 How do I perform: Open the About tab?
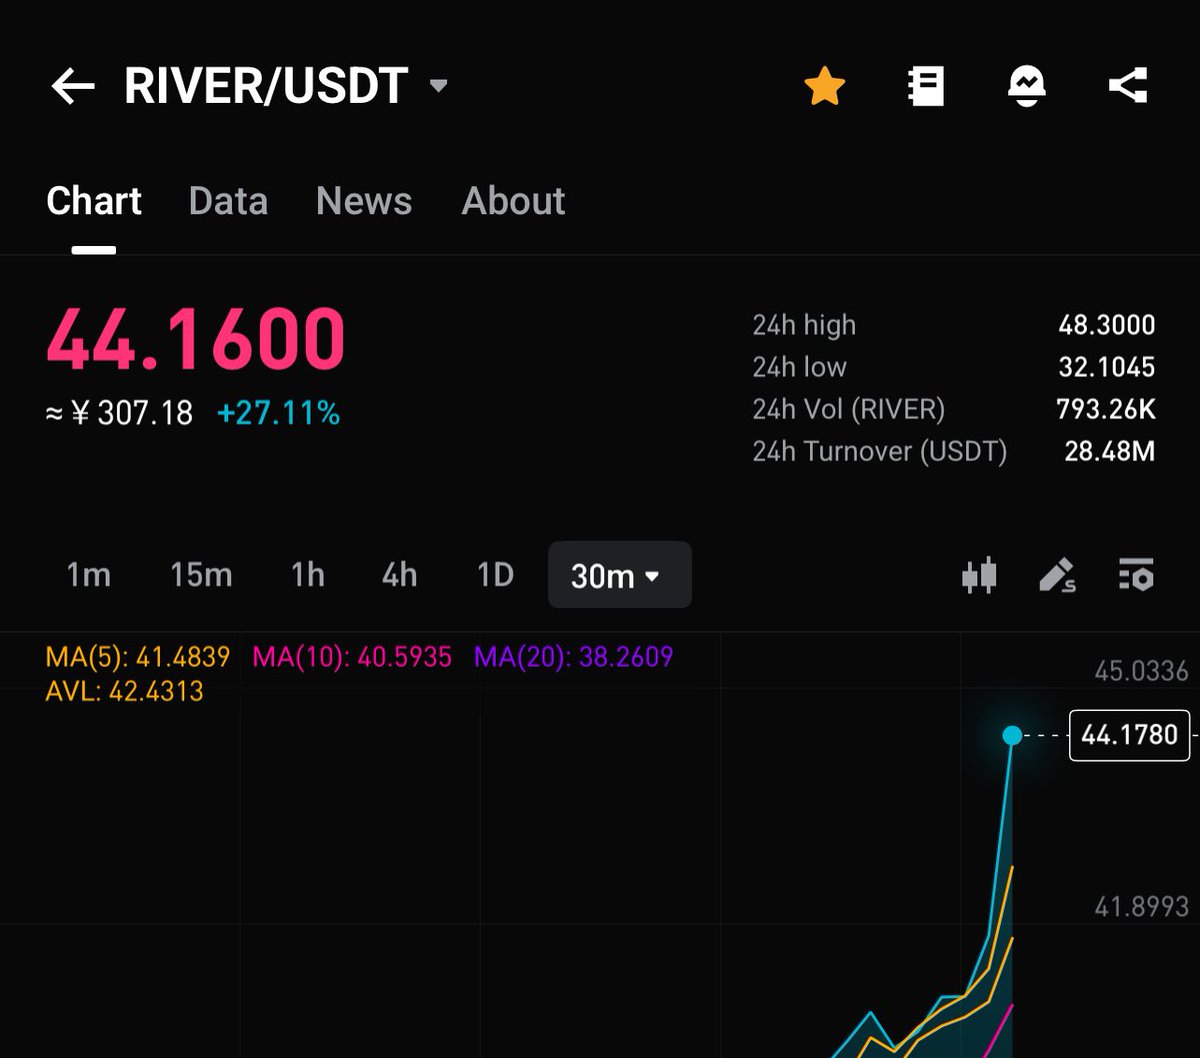(513, 201)
